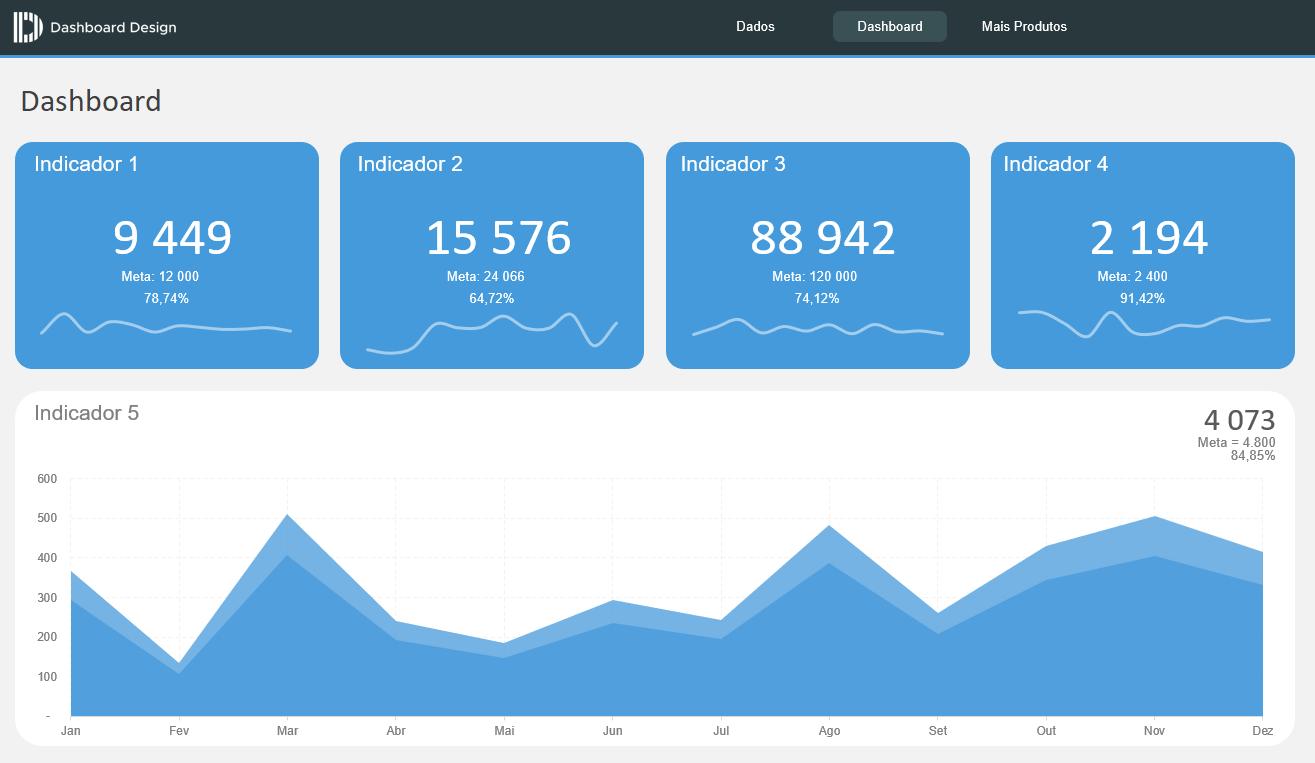Image resolution: width=1315 pixels, height=763 pixels.
Task: Click the Indicador 1 sparkline chart
Action: [x=166, y=325]
